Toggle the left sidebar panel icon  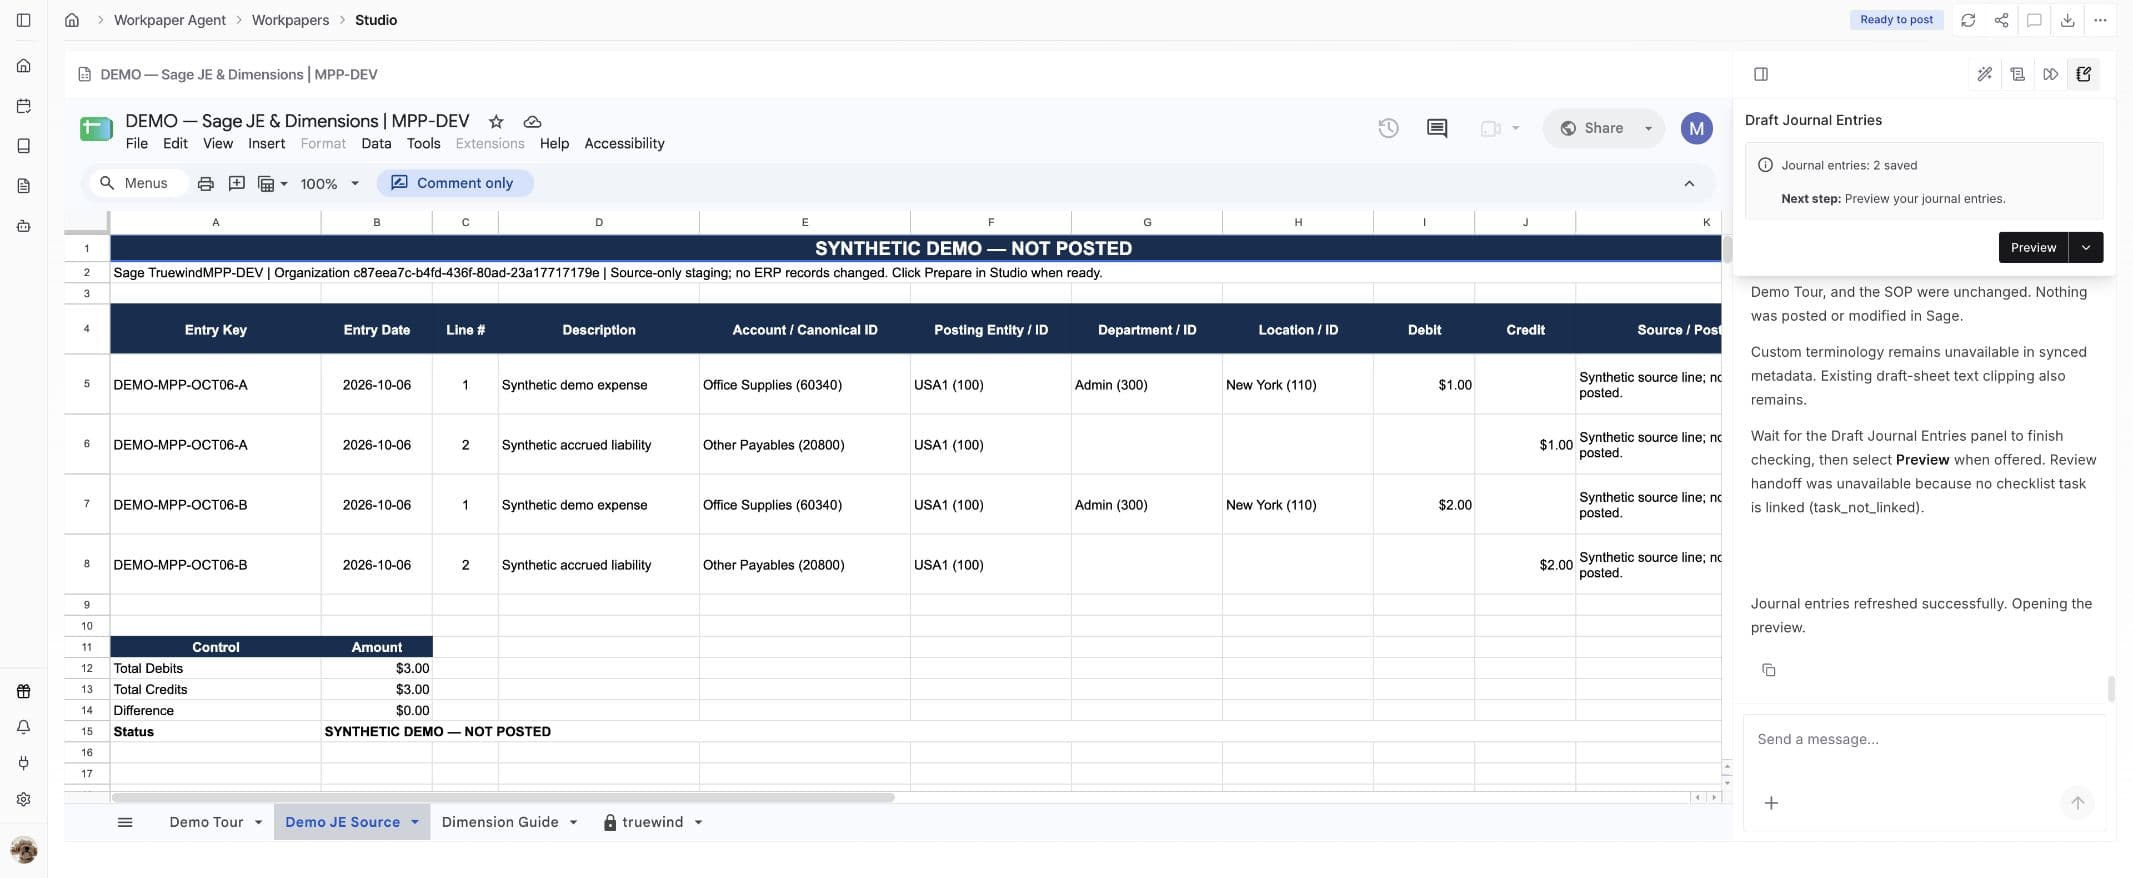click(24, 20)
